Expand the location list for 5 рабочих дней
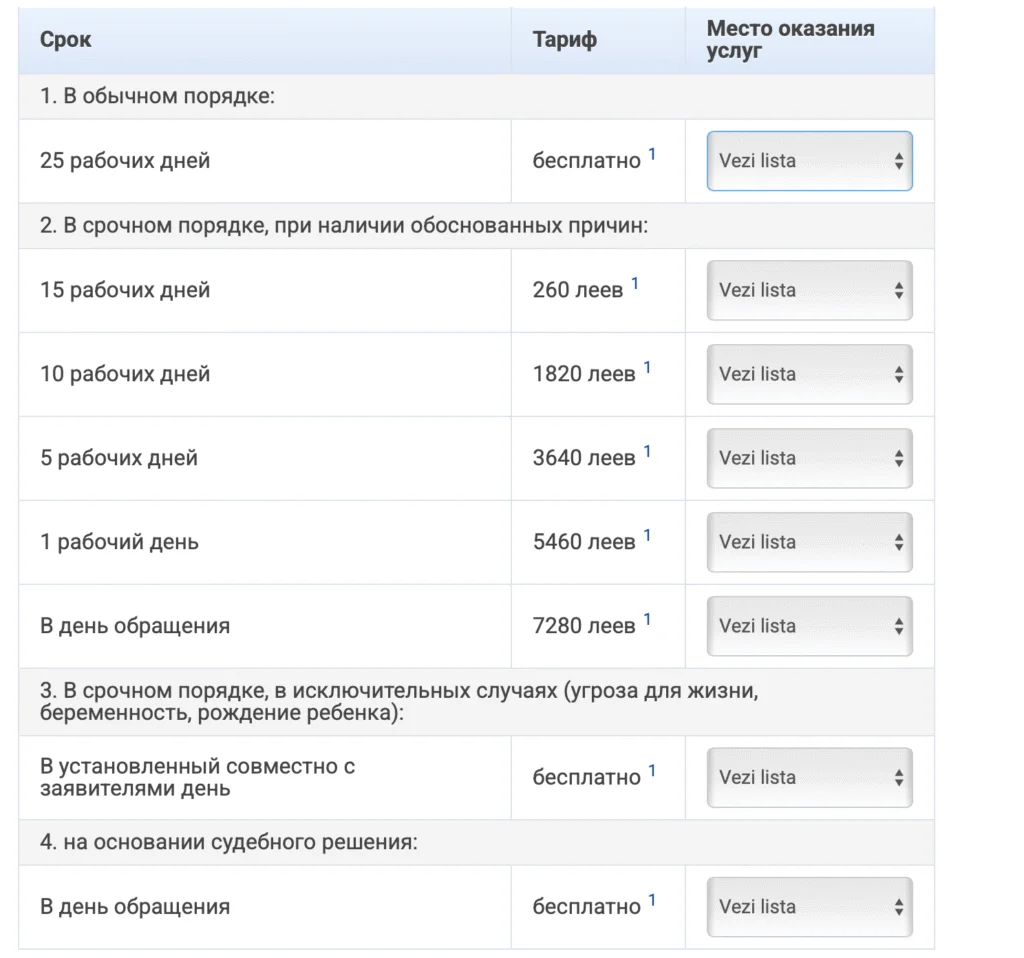This screenshot has height=958, width=1024. tap(809, 458)
